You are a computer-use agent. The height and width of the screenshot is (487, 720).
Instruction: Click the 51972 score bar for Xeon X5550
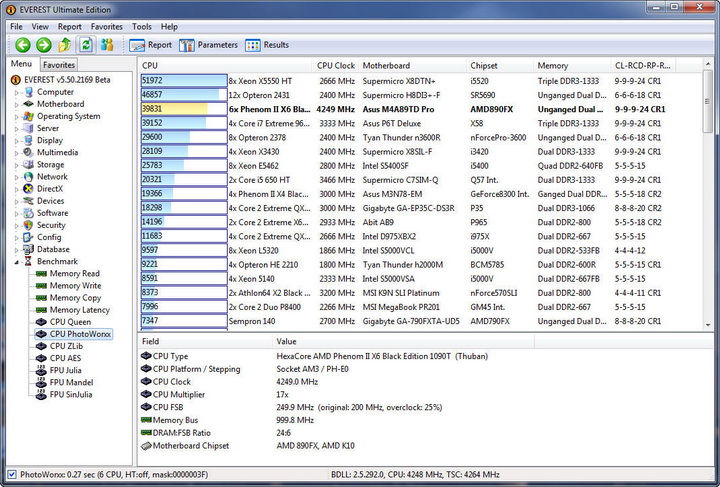coord(184,81)
